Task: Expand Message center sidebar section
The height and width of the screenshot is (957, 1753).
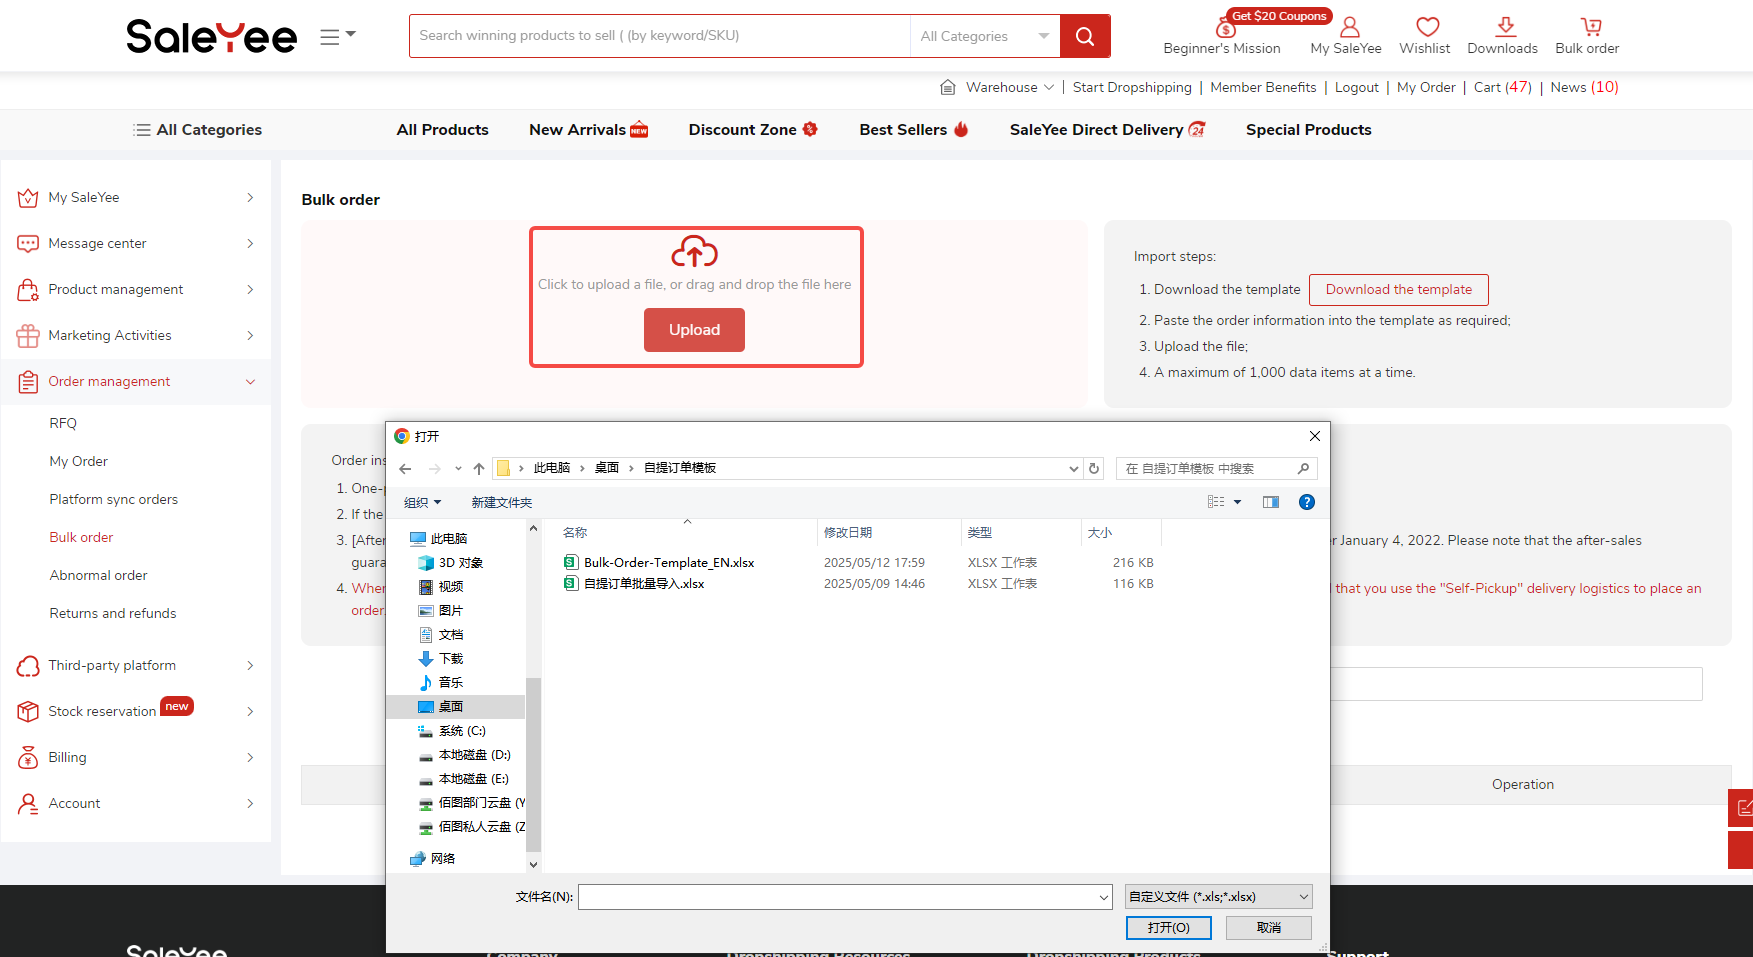Action: [136, 243]
